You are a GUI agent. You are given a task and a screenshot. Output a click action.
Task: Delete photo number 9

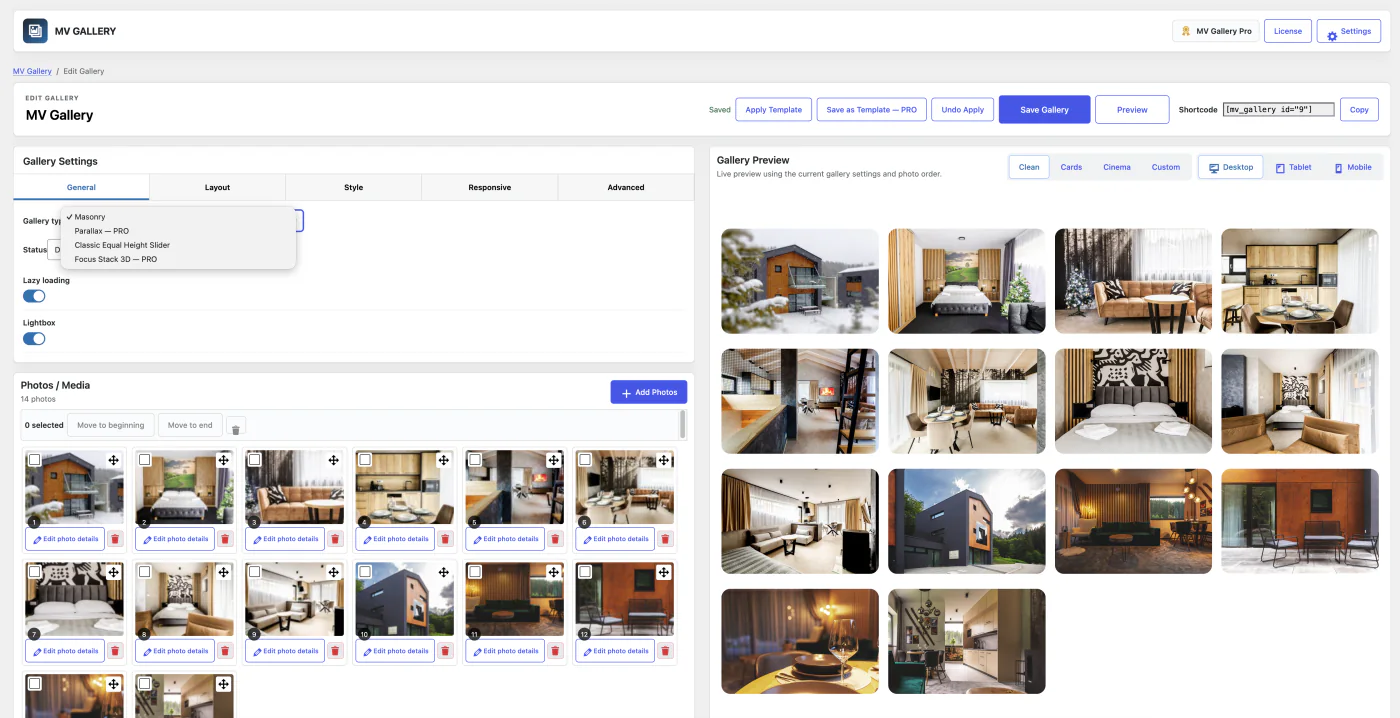[x=335, y=651]
